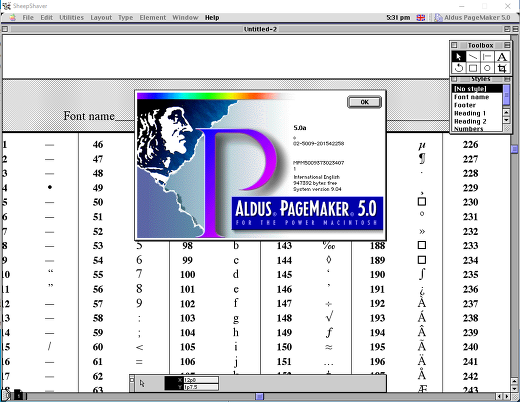Click the Y position field in Control palette
Image resolution: width=520 pixels, height=402 pixels.
coord(201,387)
